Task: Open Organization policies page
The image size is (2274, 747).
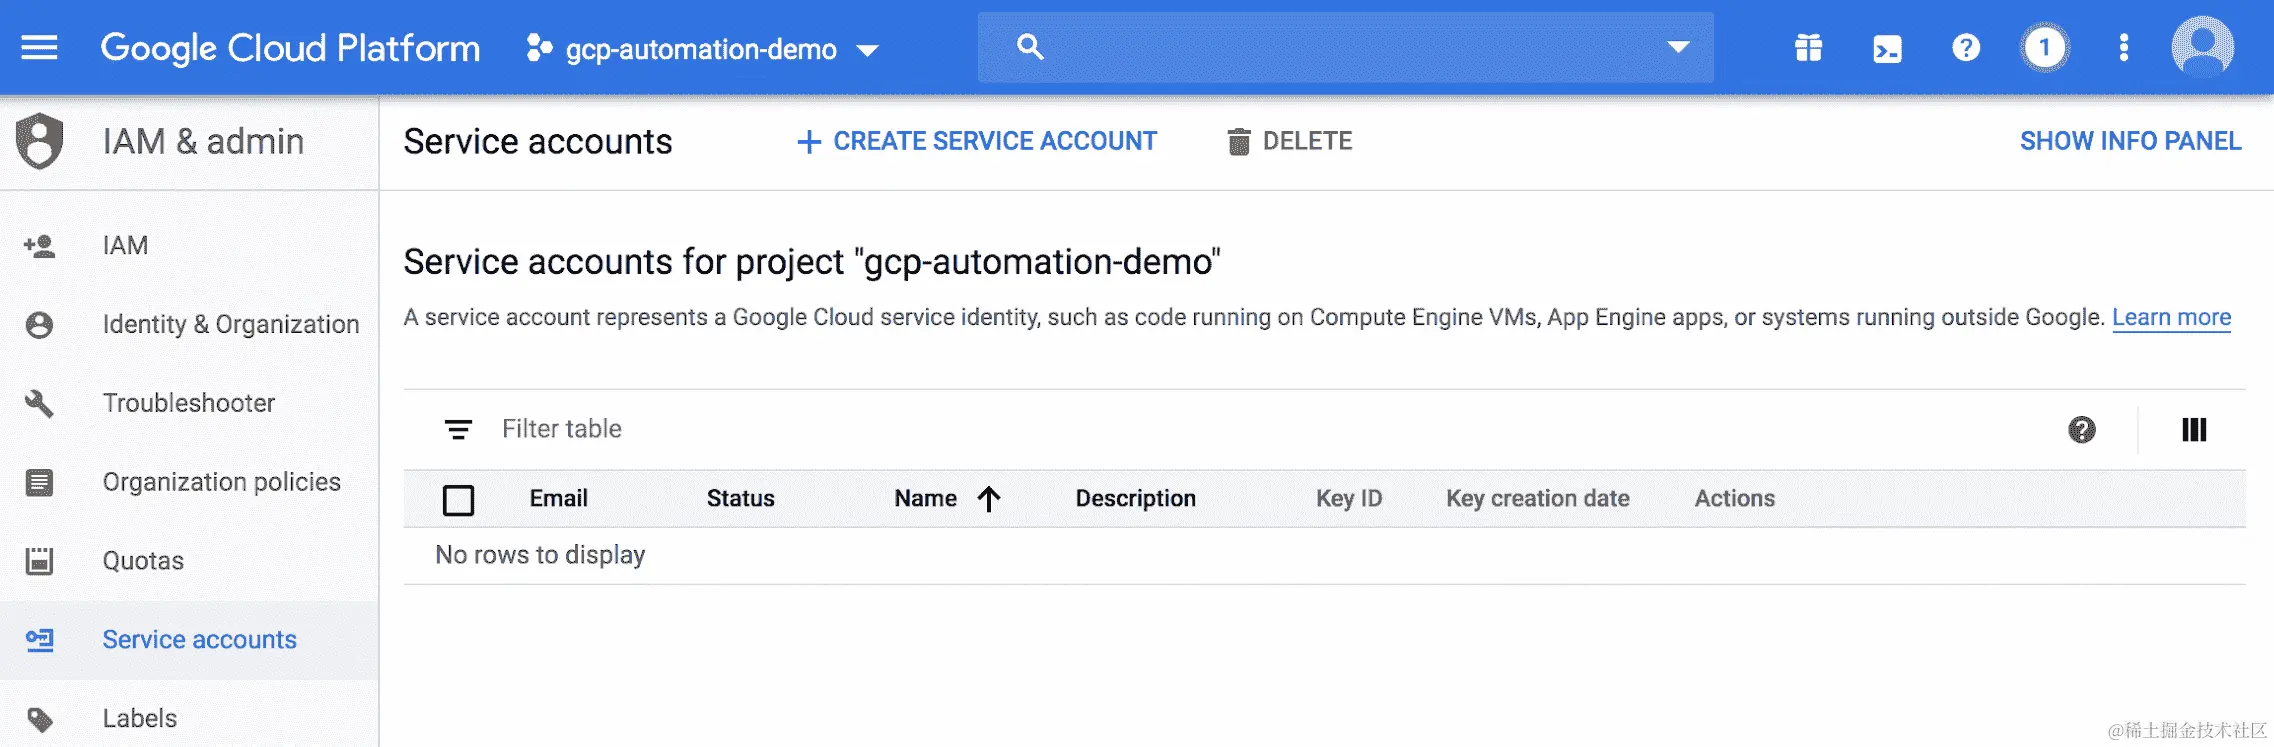Action: [190, 482]
